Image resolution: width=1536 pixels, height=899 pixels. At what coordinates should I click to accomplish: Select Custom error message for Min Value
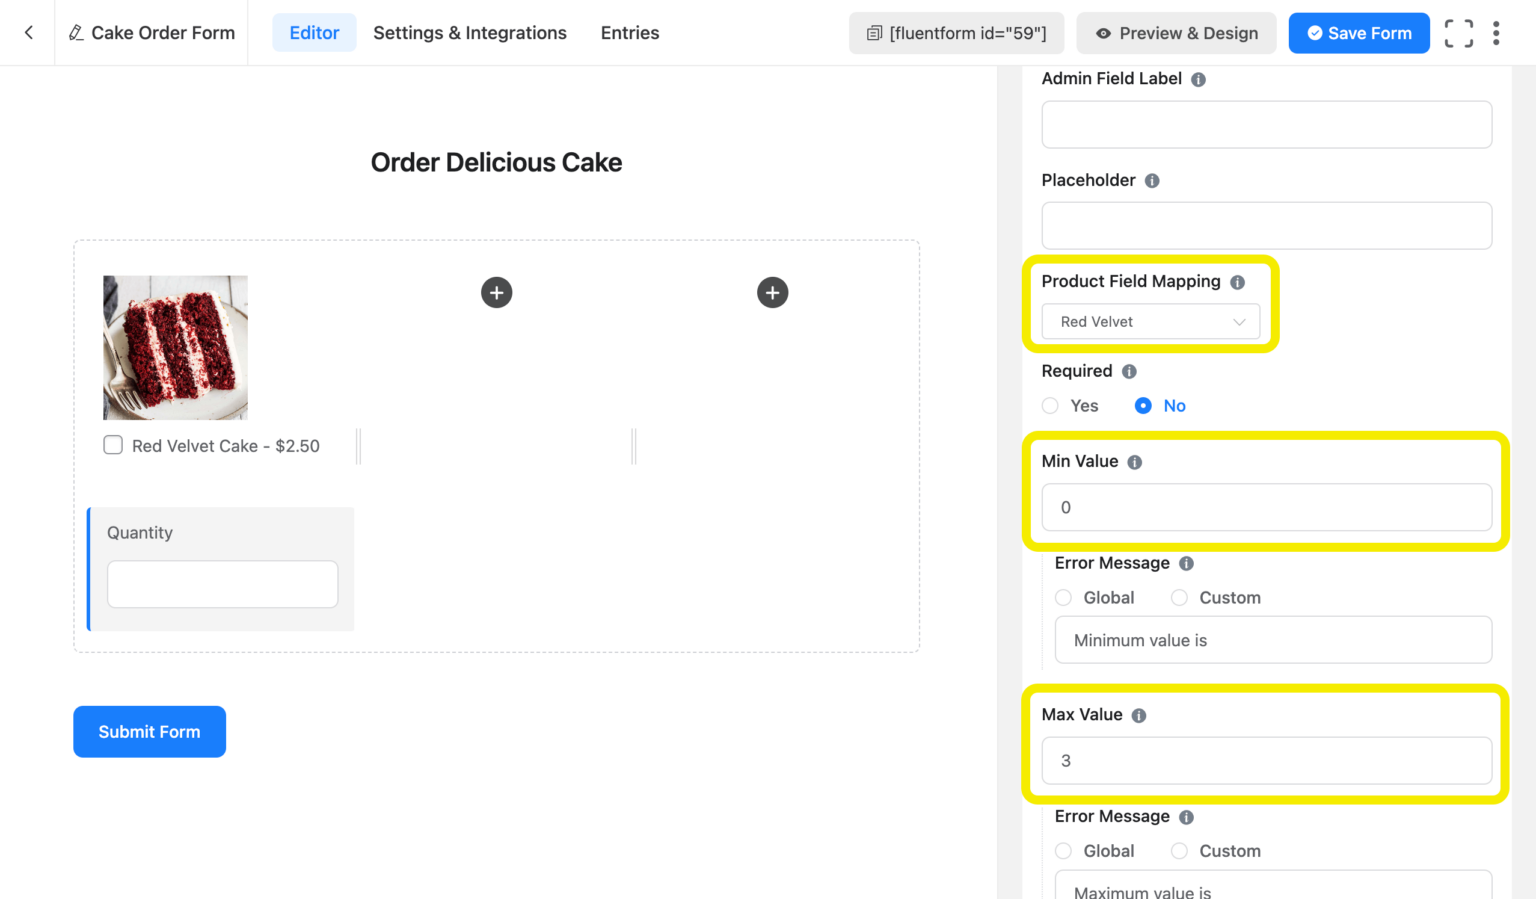pyautogui.click(x=1179, y=597)
